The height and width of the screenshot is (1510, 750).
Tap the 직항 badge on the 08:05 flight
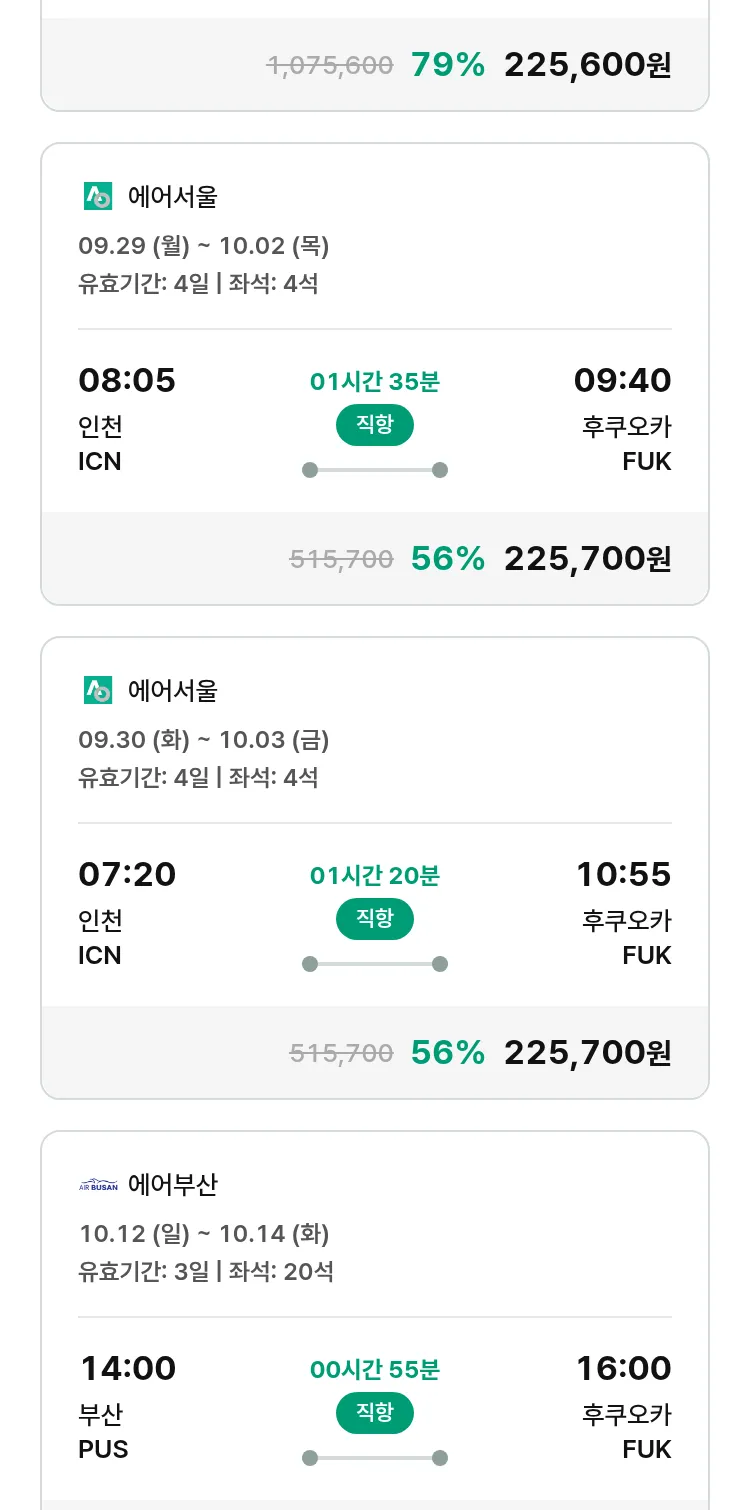tap(374, 425)
